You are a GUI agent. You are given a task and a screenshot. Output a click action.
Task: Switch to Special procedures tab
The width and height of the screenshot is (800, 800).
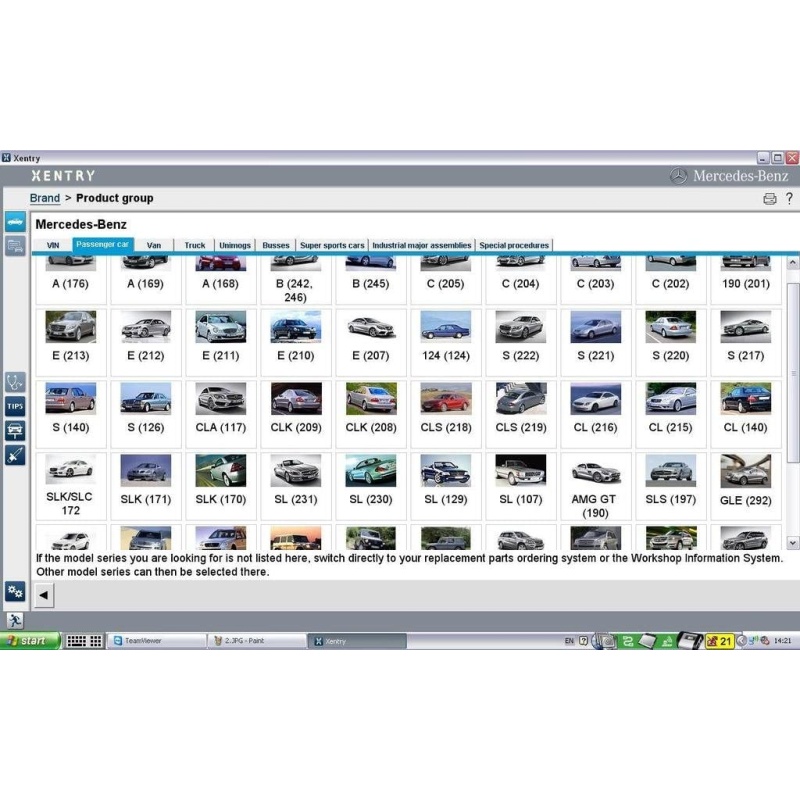pyautogui.click(x=514, y=245)
